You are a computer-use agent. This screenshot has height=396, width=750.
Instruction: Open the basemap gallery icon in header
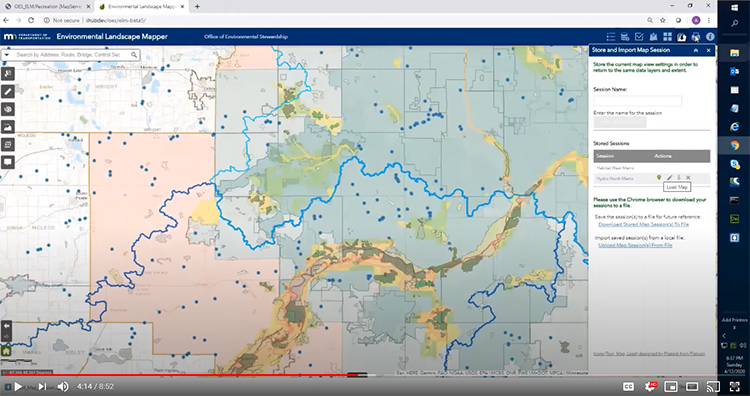[653, 37]
